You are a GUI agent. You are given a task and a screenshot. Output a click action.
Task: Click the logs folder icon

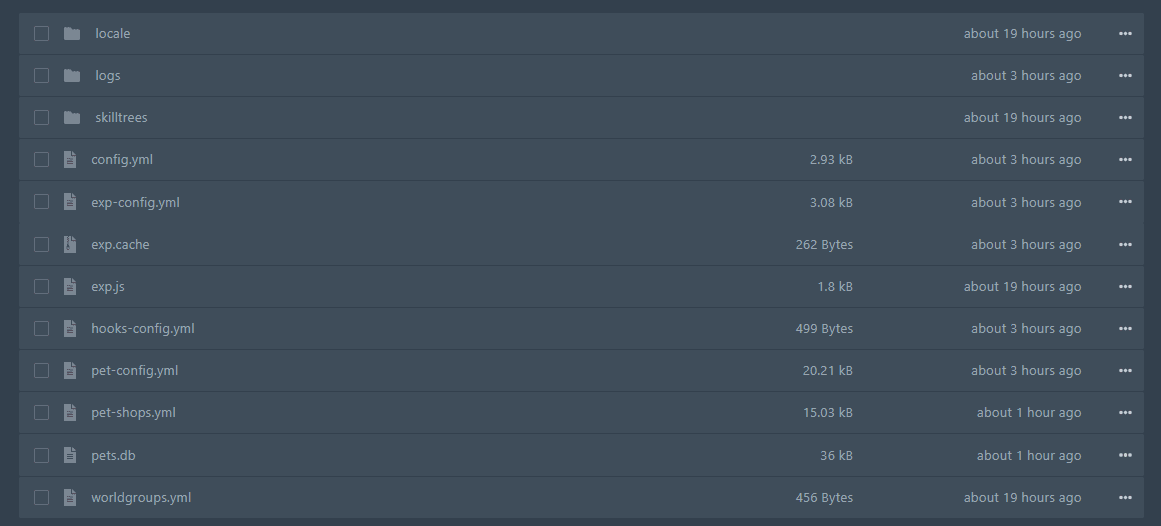(x=71, y=75)
